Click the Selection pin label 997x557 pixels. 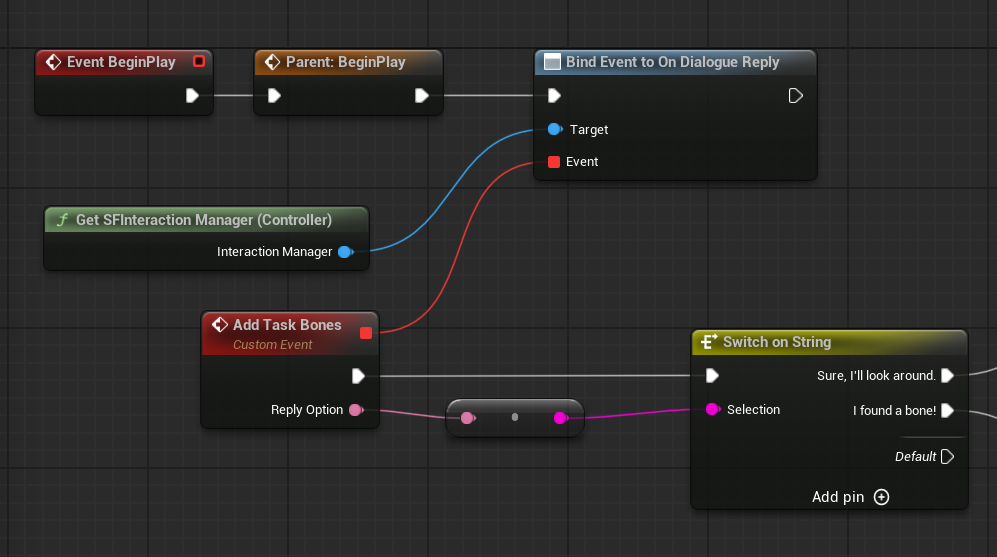pyautogui.click(x=753, y=409)
